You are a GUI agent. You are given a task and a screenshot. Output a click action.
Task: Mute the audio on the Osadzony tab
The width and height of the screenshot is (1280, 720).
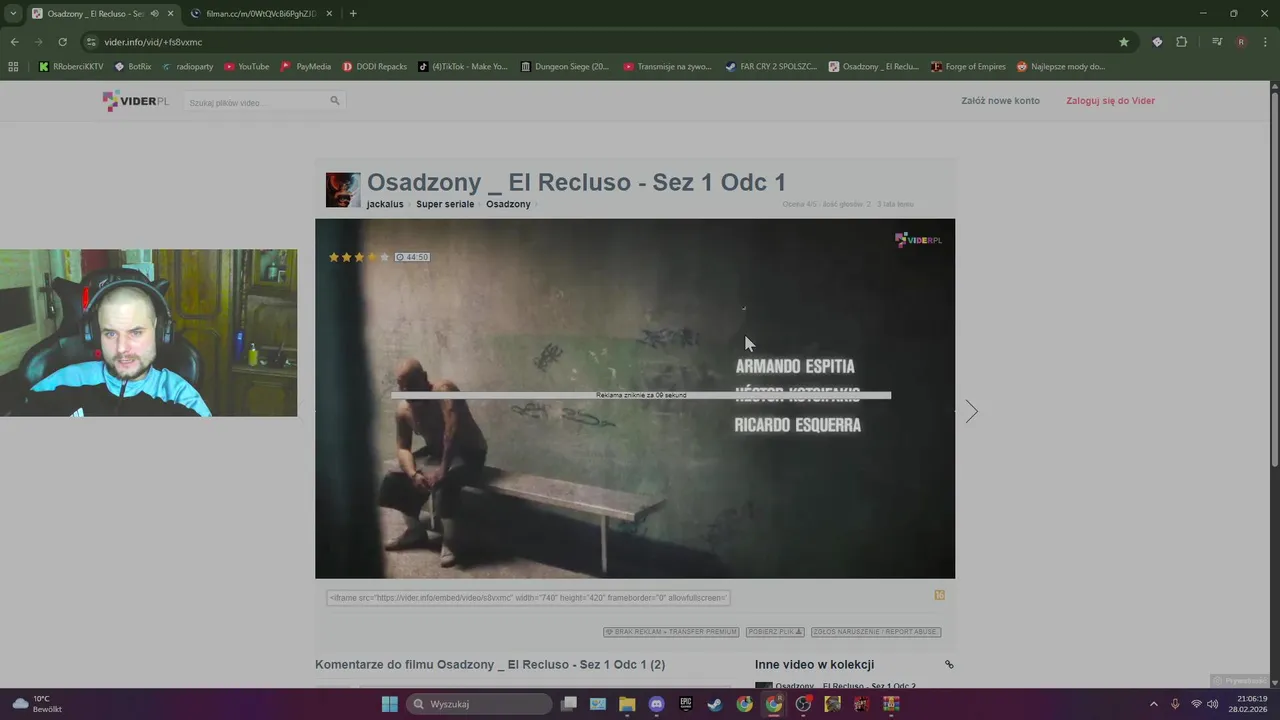pyautogui.click(x=154, y=14)
